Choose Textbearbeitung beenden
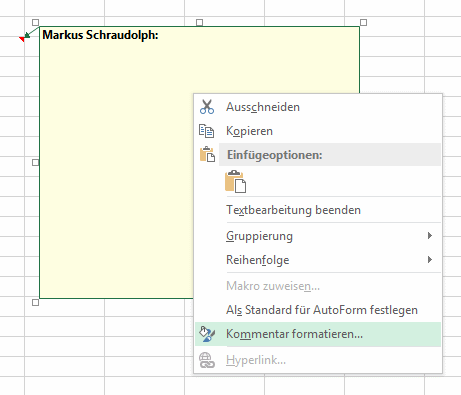The image size is (461, 395). point(318,210)
